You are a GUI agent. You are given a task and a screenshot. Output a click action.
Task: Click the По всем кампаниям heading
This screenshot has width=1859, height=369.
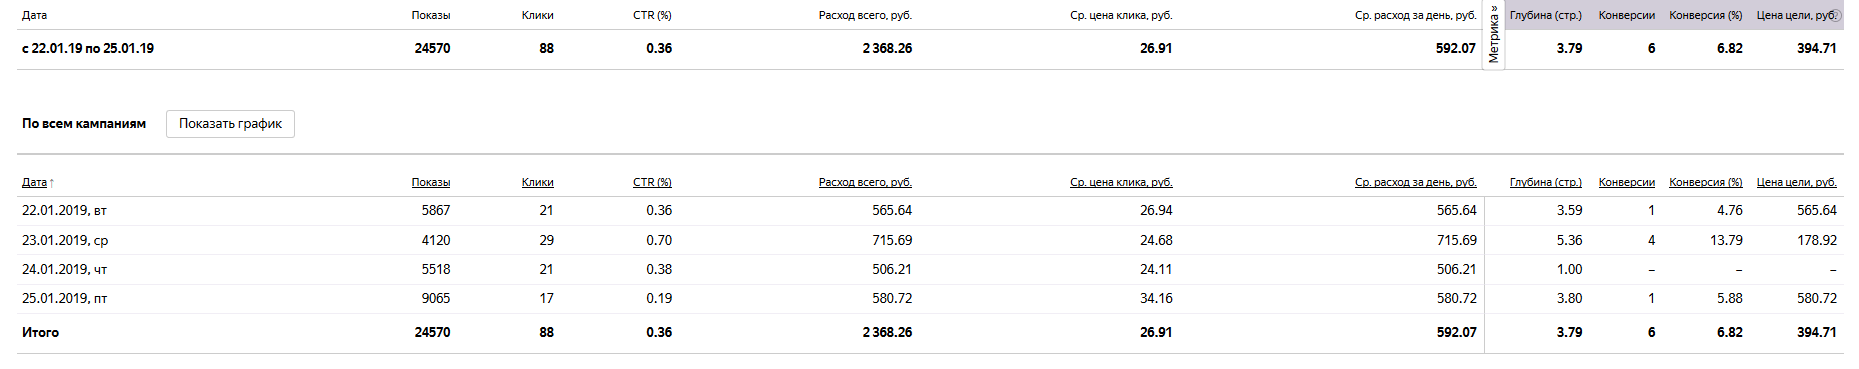[x=84, y=124]
